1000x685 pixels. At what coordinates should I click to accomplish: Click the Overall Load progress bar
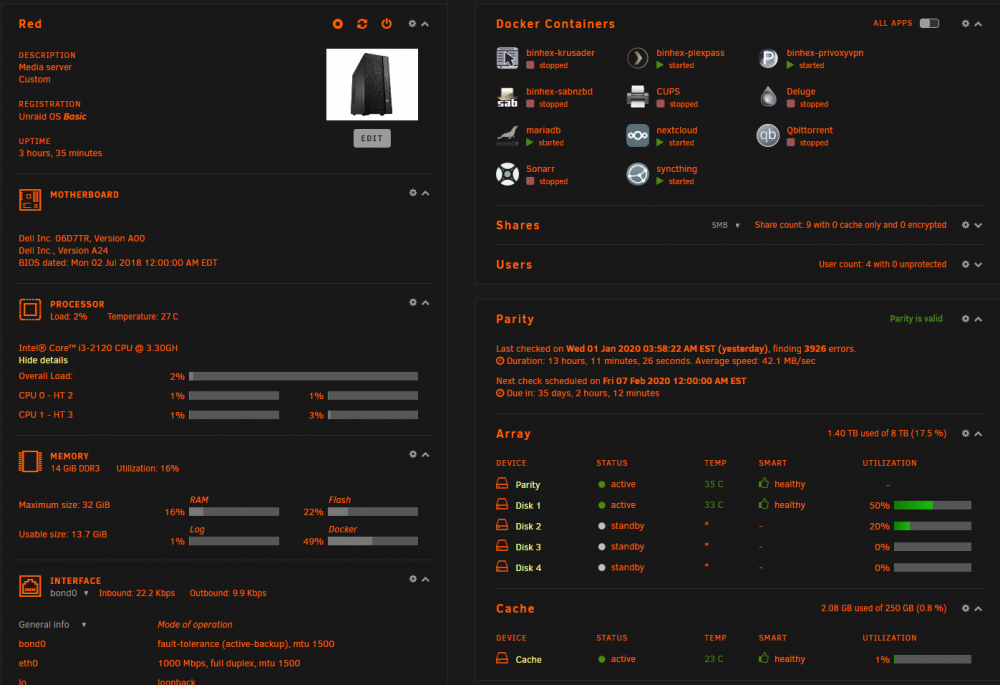[x=304, y=376]
